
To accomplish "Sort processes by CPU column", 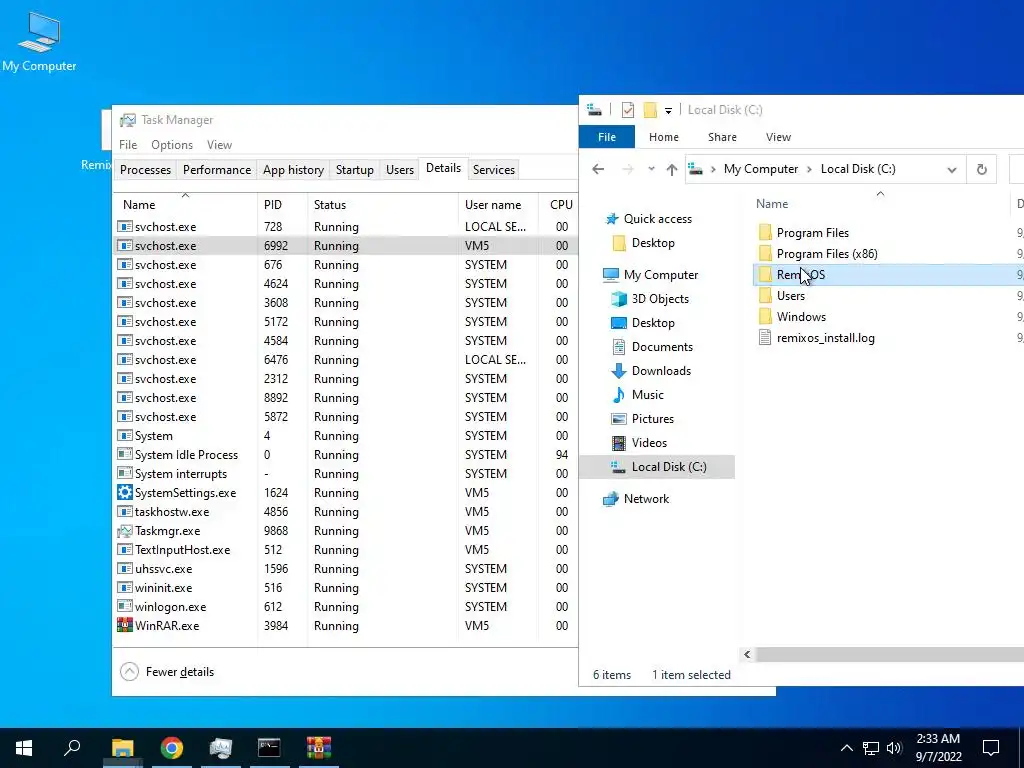I will 560,204.
